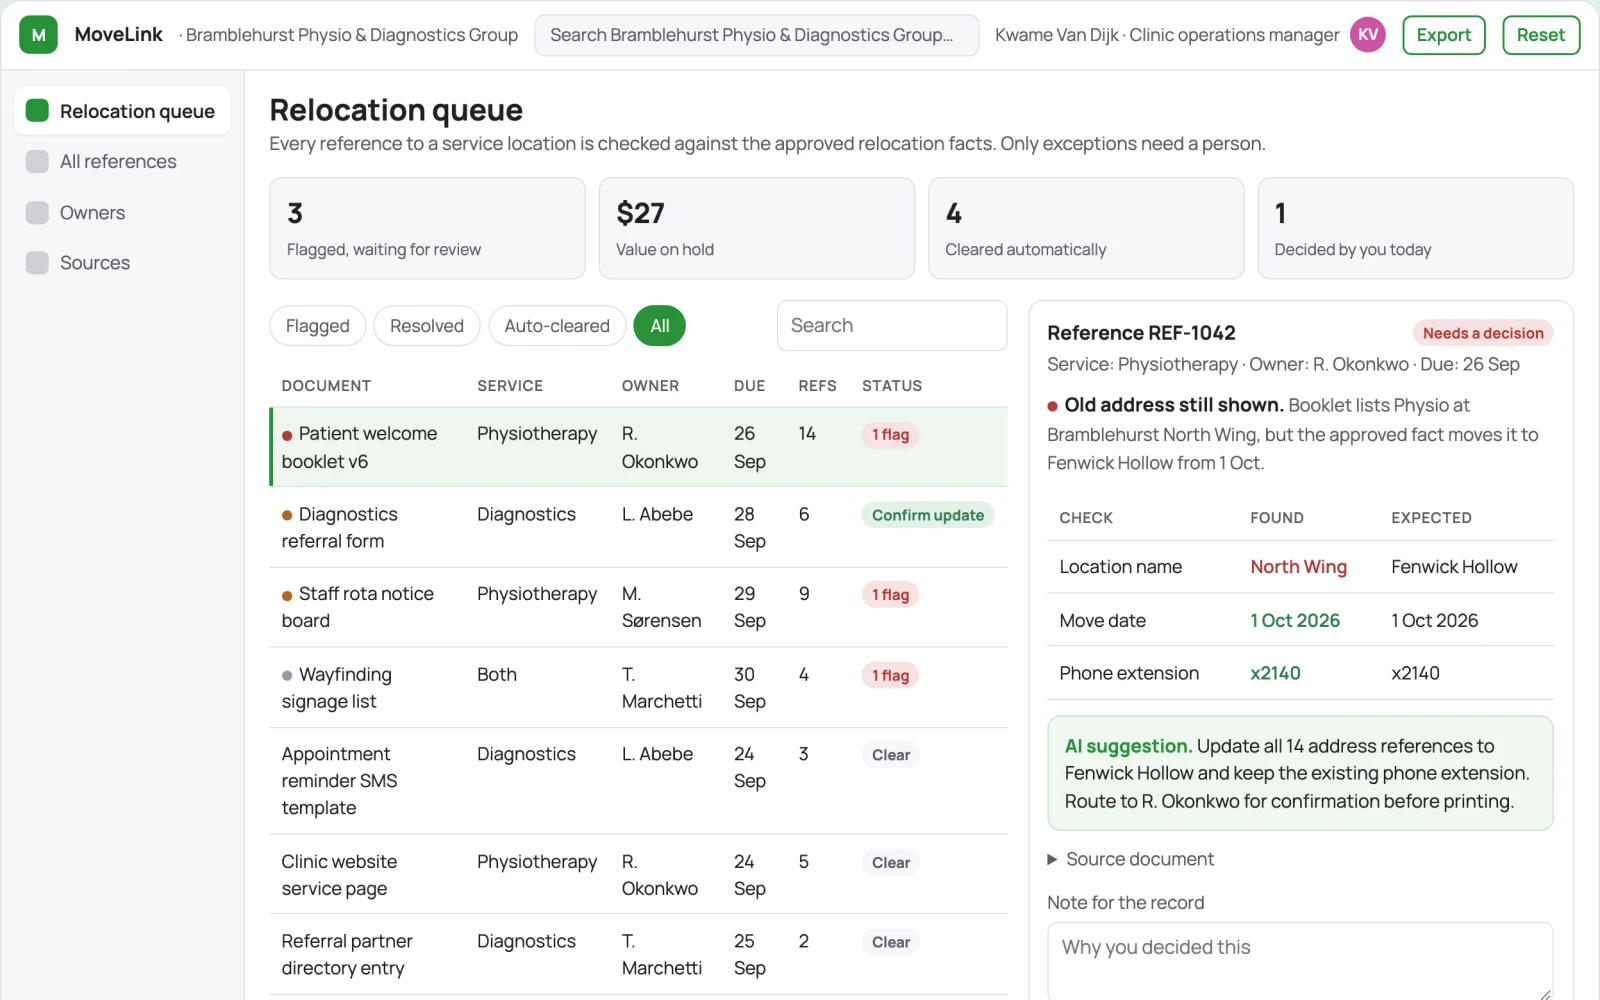Open Owners page in sidebar
The image size is (1600, 1000).
[x=122, y=212]
